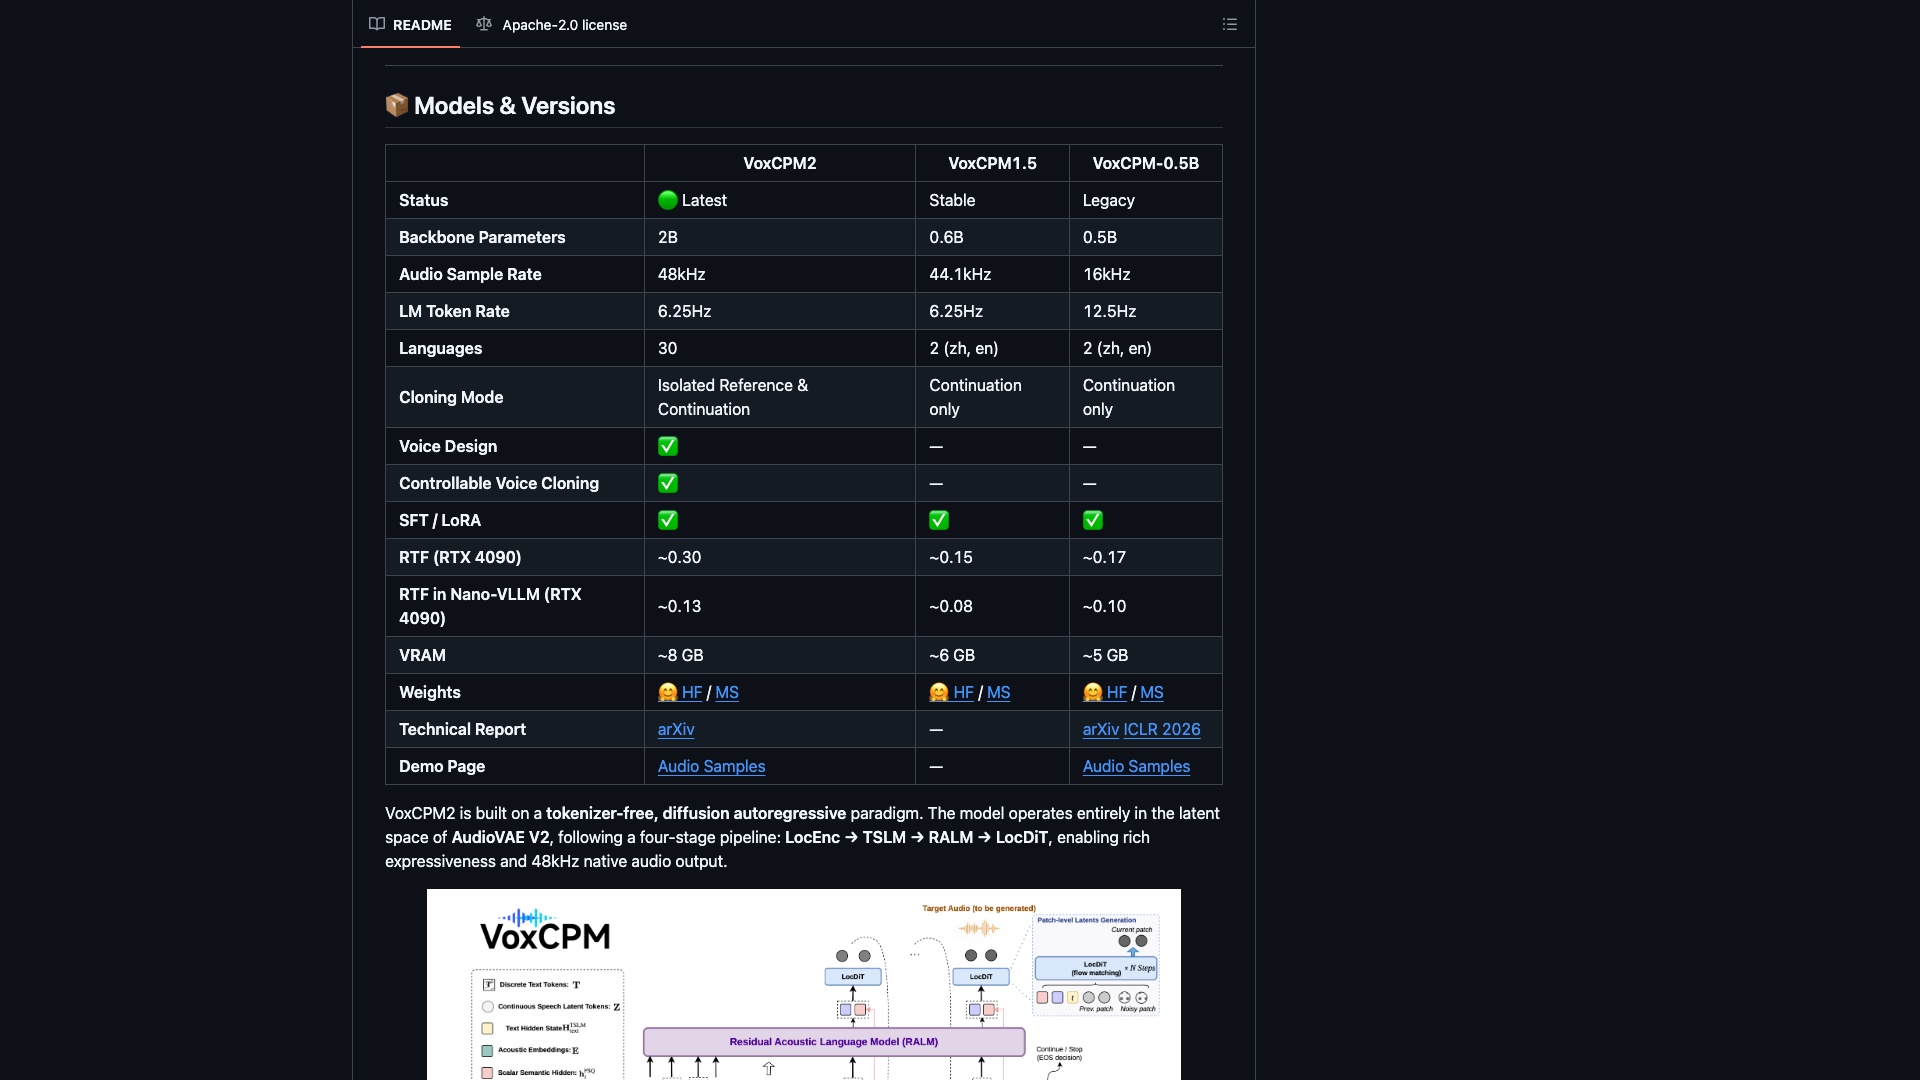Open VoxCPM-0.5B MS weights link
The height and width of the screenshot is (1080, 1920).
[x=1152, y=692]
